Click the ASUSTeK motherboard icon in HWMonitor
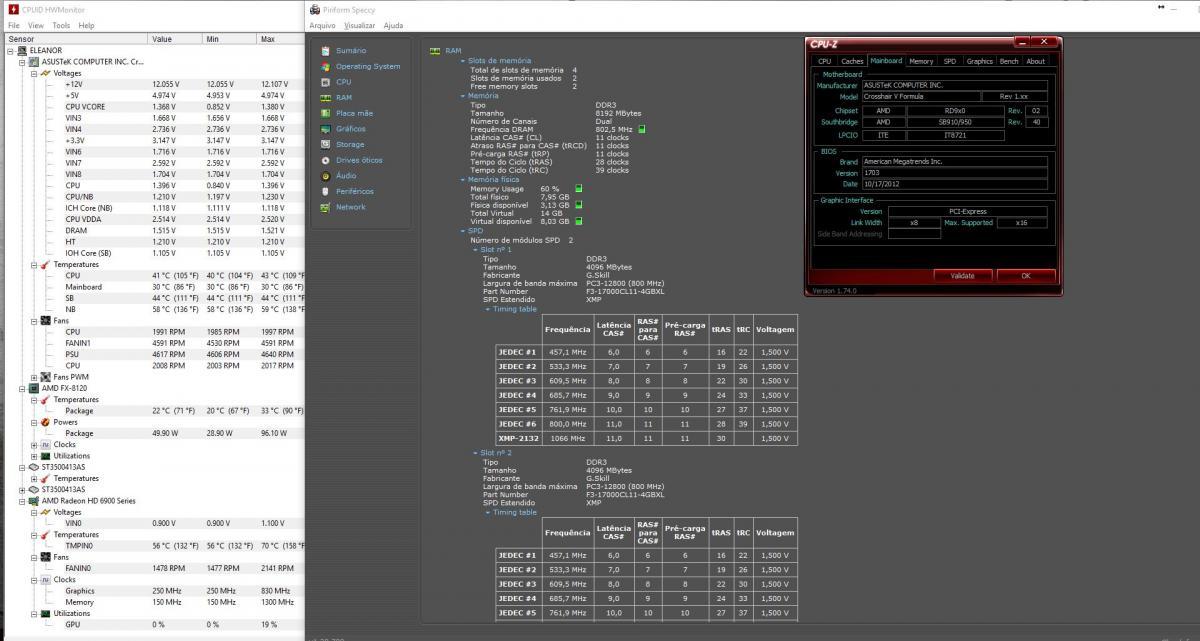The height and width of the screenshot is (641, 1200). point(34,61)
